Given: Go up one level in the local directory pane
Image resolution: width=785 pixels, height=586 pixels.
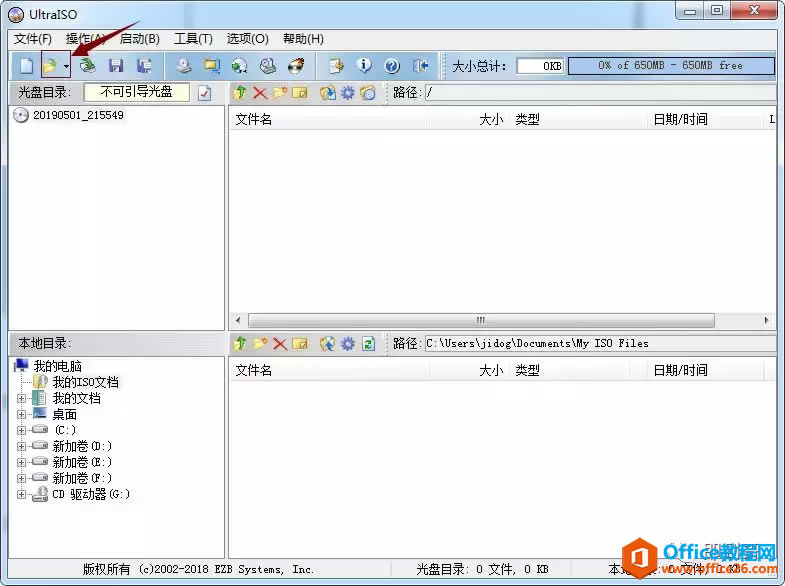Looking at the screenshot, I should (240, 343).
